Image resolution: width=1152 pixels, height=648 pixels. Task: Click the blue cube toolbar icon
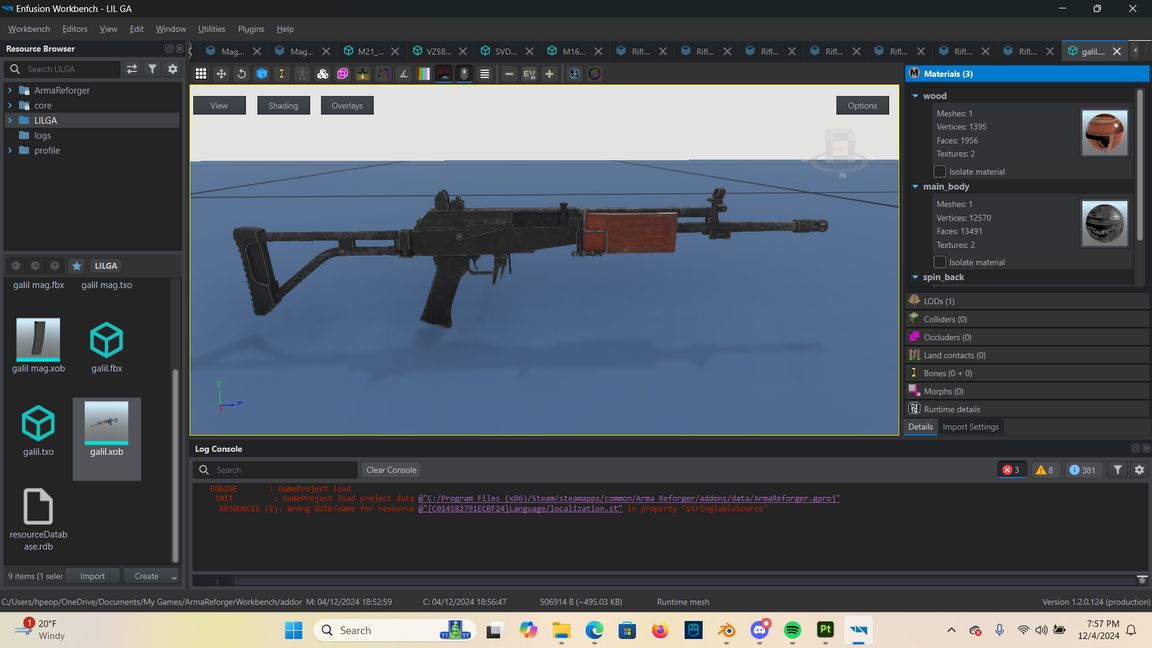pyautogui.click(x=262, y=74)
